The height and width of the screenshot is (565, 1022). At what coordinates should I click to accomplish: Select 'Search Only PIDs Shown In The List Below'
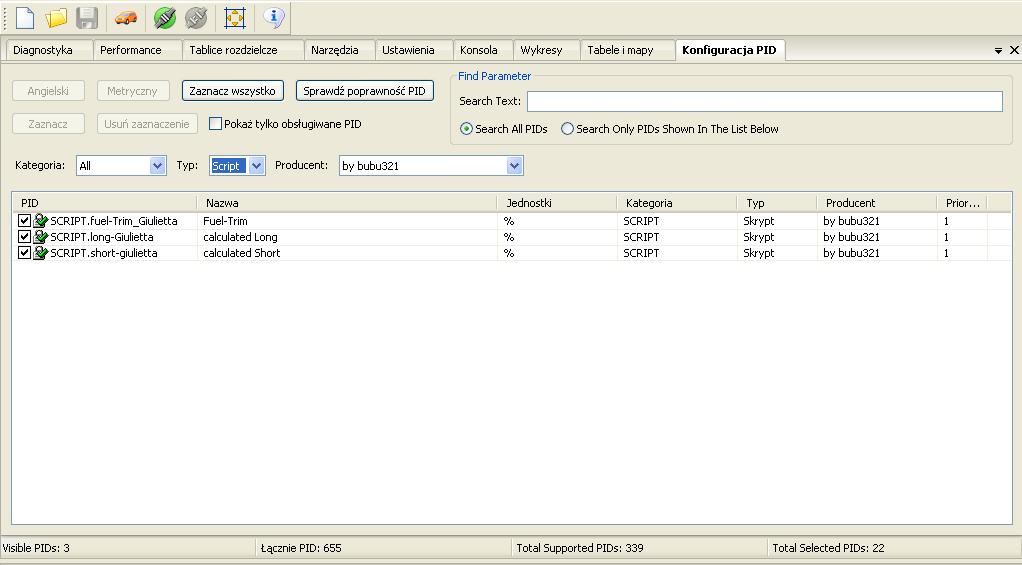click(567, 129)
